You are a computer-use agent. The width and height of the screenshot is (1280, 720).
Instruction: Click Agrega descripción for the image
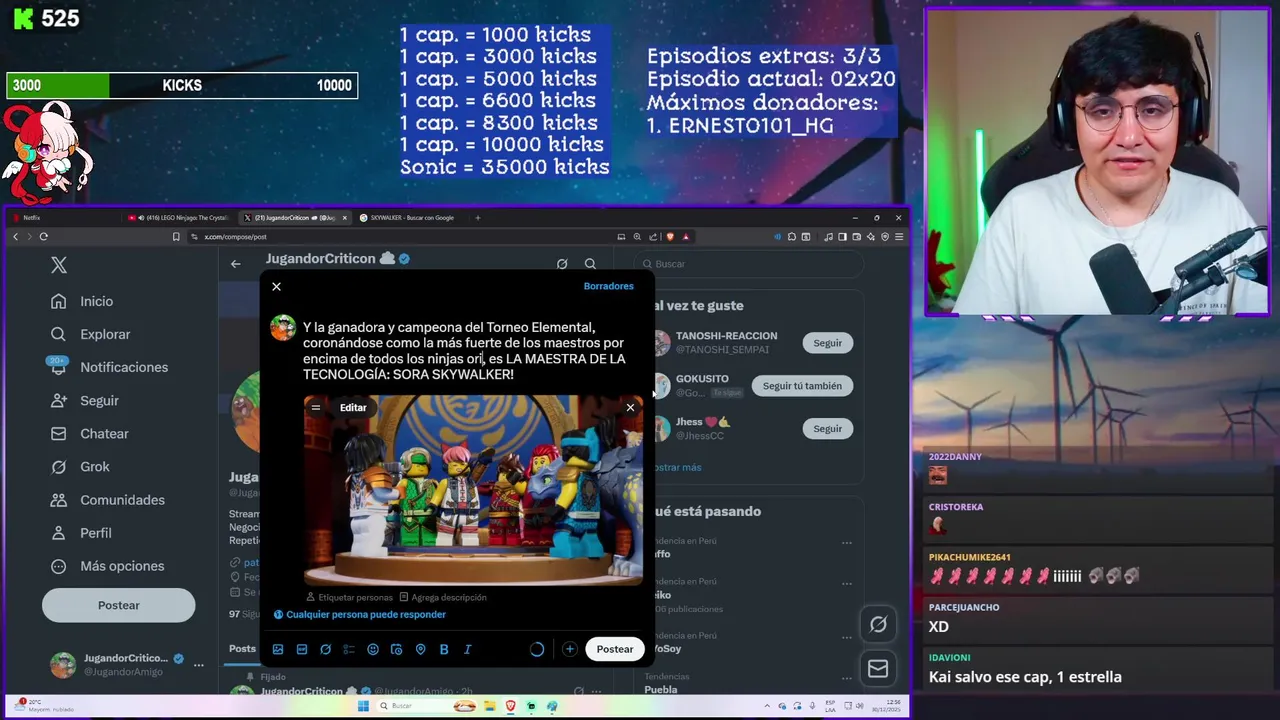tap(443, 597)
